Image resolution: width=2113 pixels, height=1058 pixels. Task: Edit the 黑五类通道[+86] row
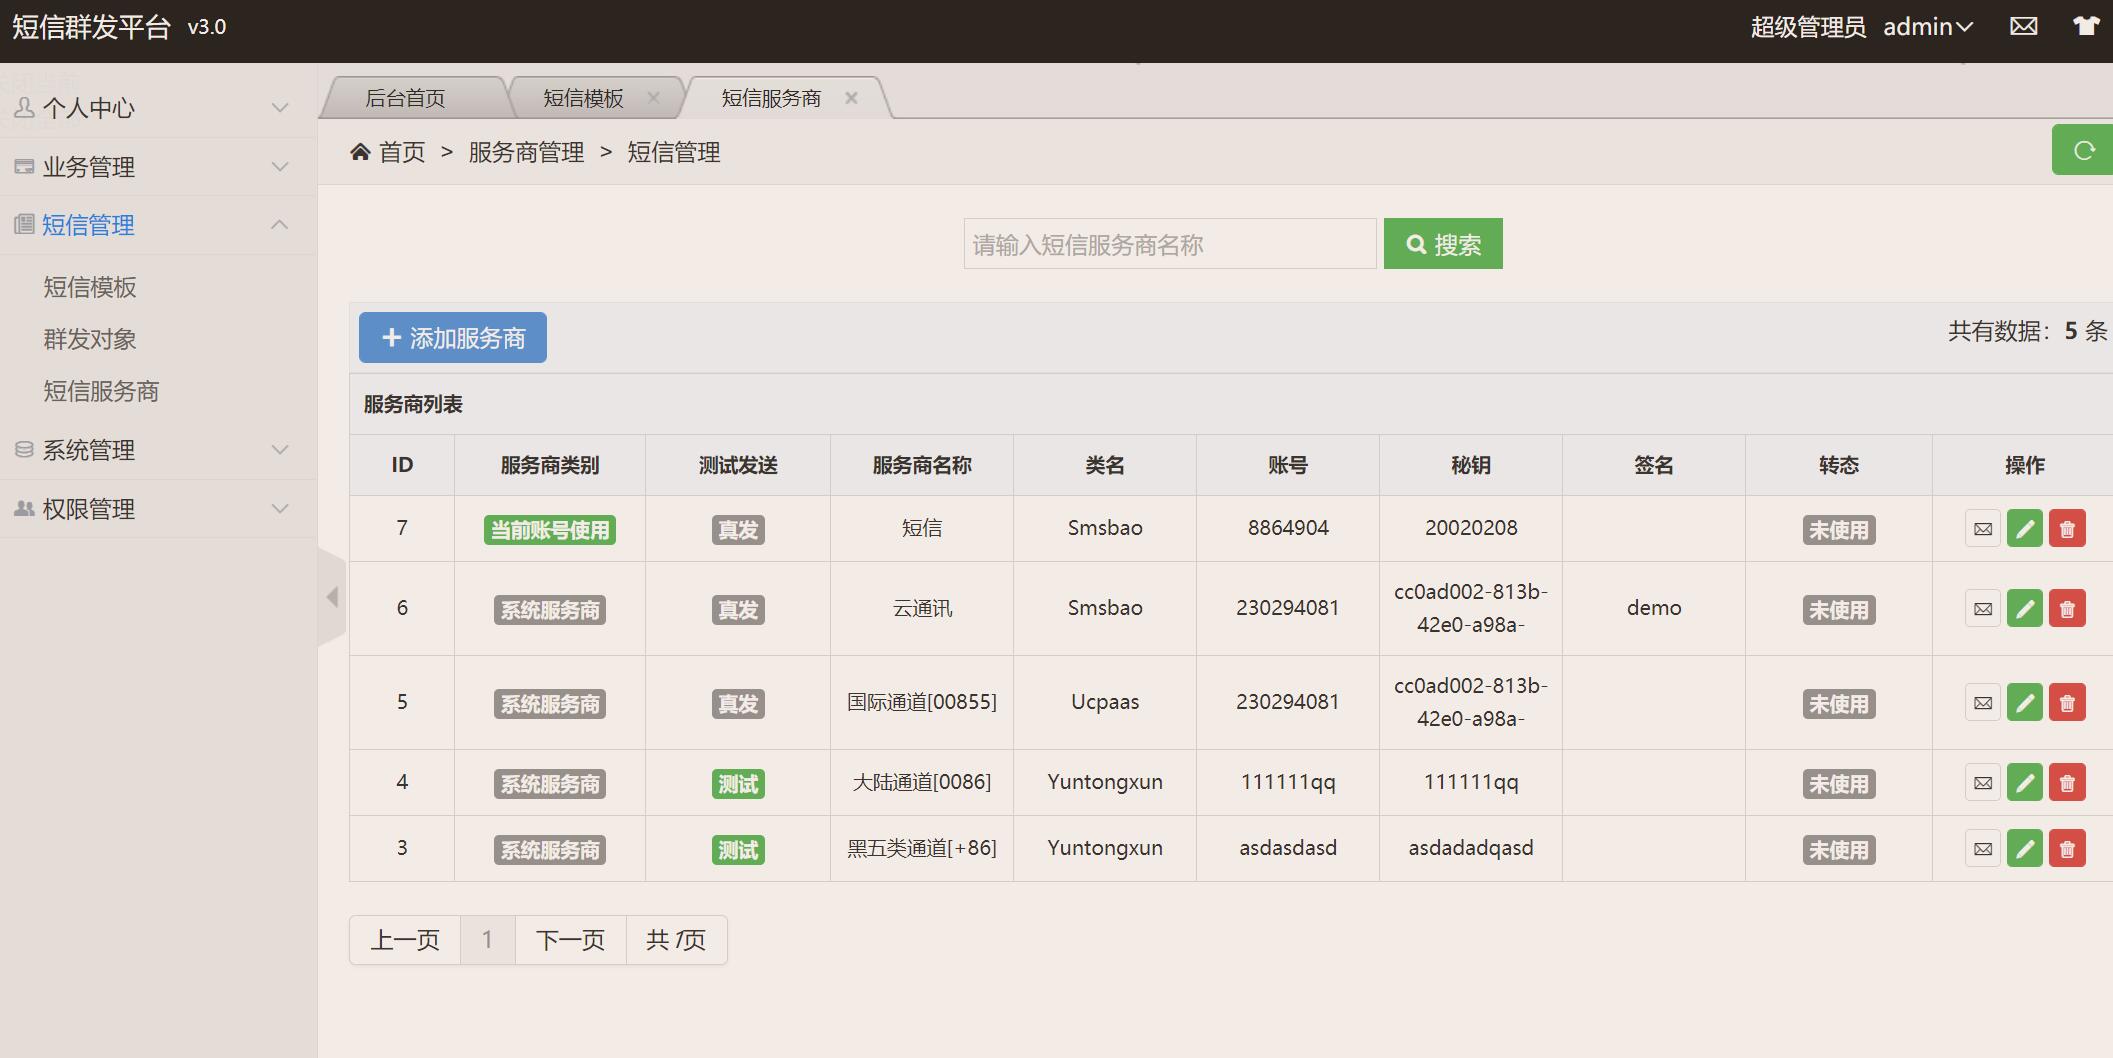point(2025,849)
